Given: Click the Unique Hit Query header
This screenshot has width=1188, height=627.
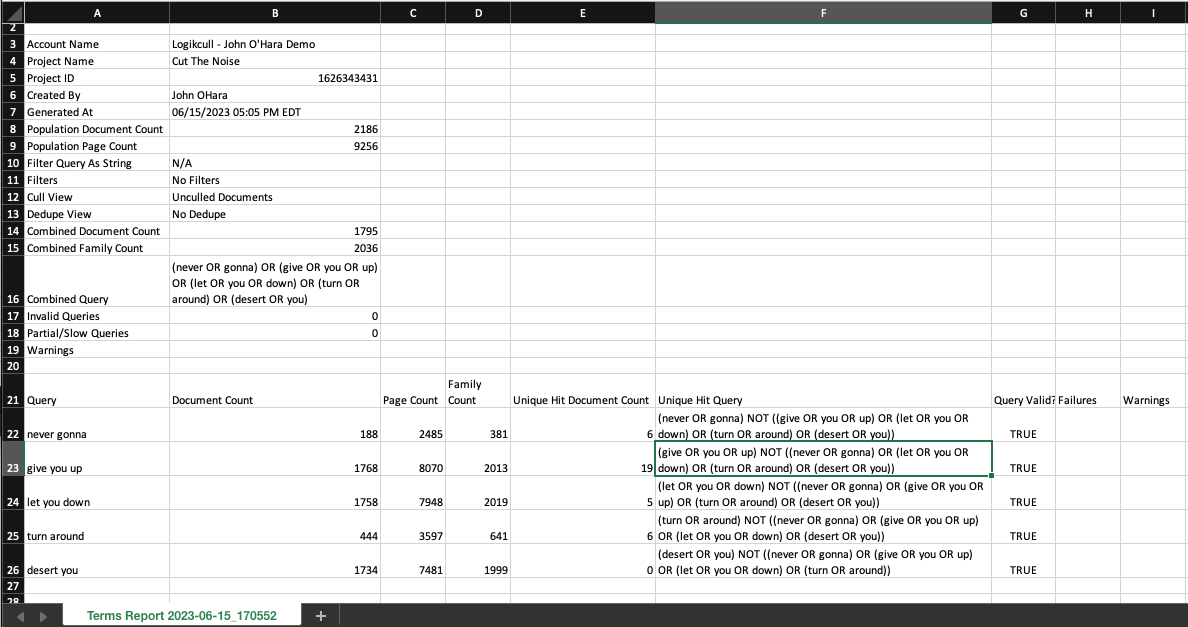Looking at the screenshot, I should (x=824, y=391).
